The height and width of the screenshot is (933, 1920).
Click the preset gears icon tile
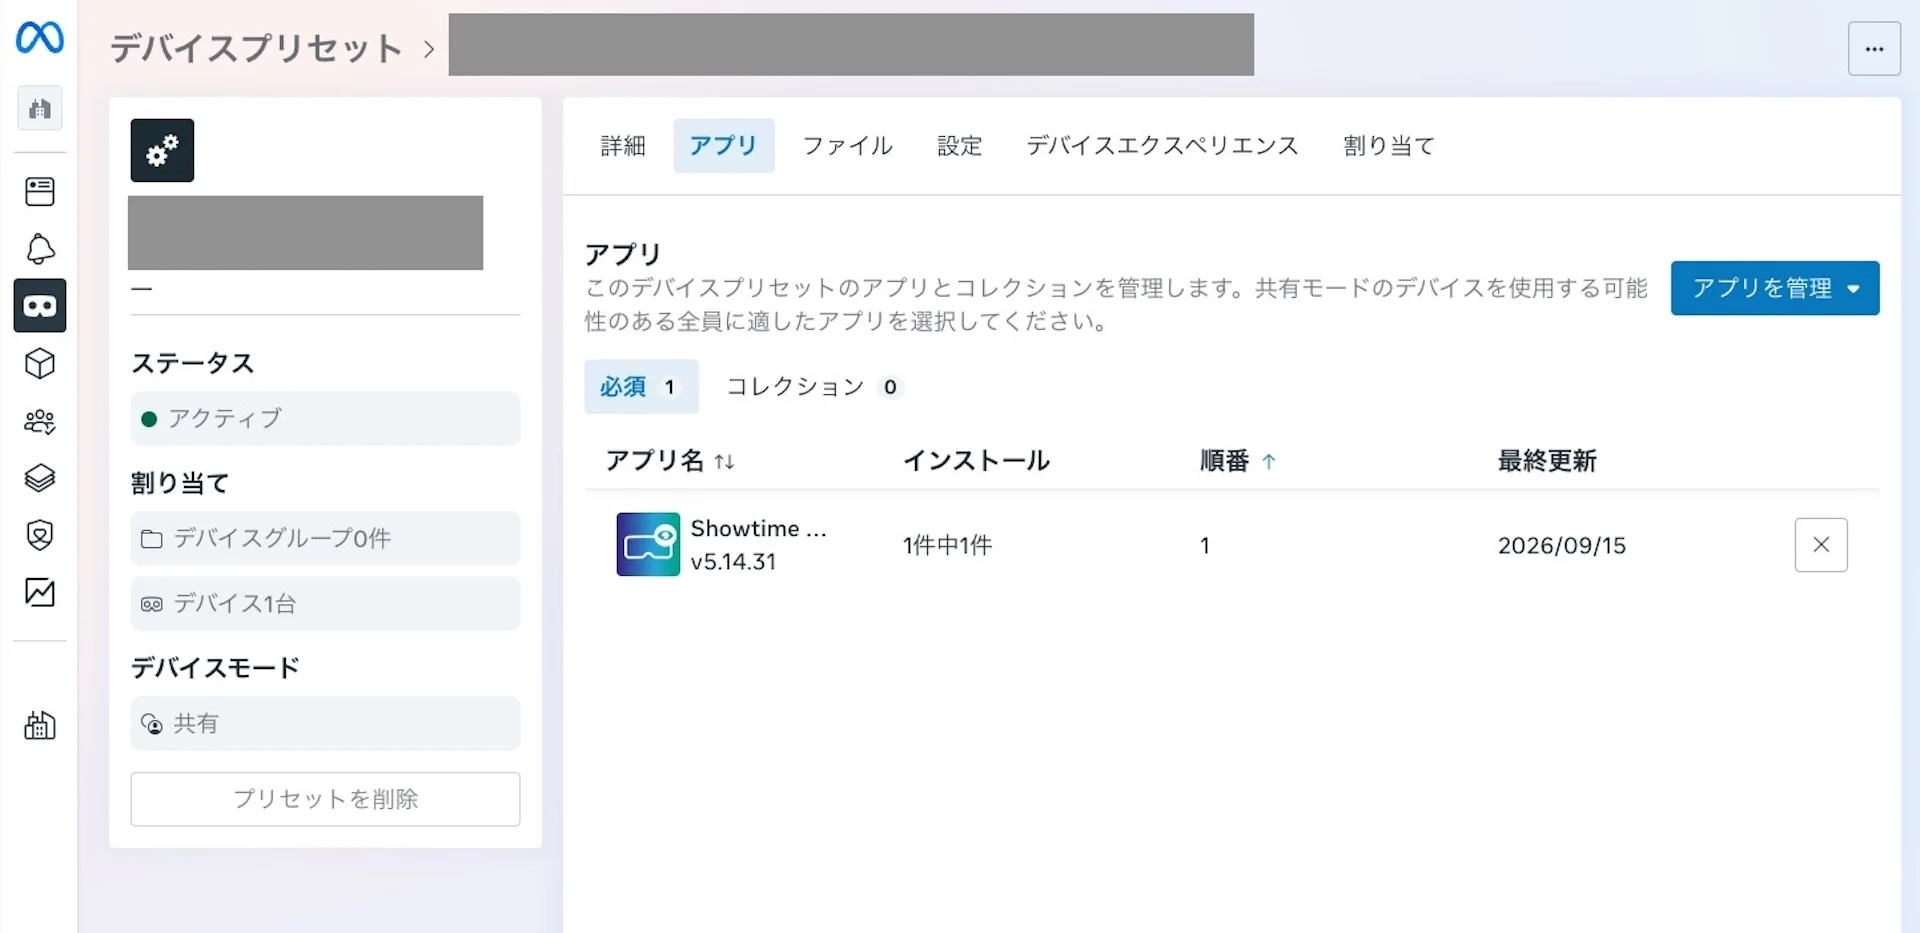pos(162,150)
